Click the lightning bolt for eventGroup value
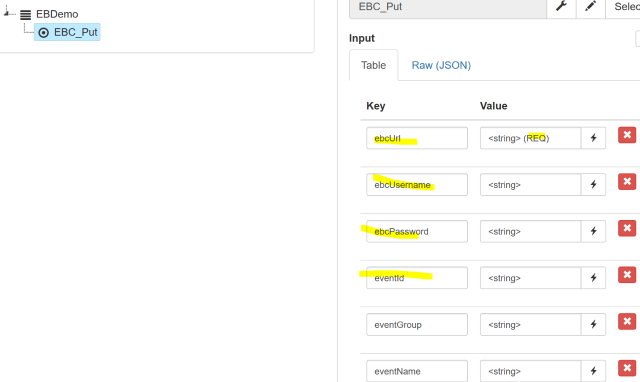Viewport: 640px width, 382px height. pos(593,324)
